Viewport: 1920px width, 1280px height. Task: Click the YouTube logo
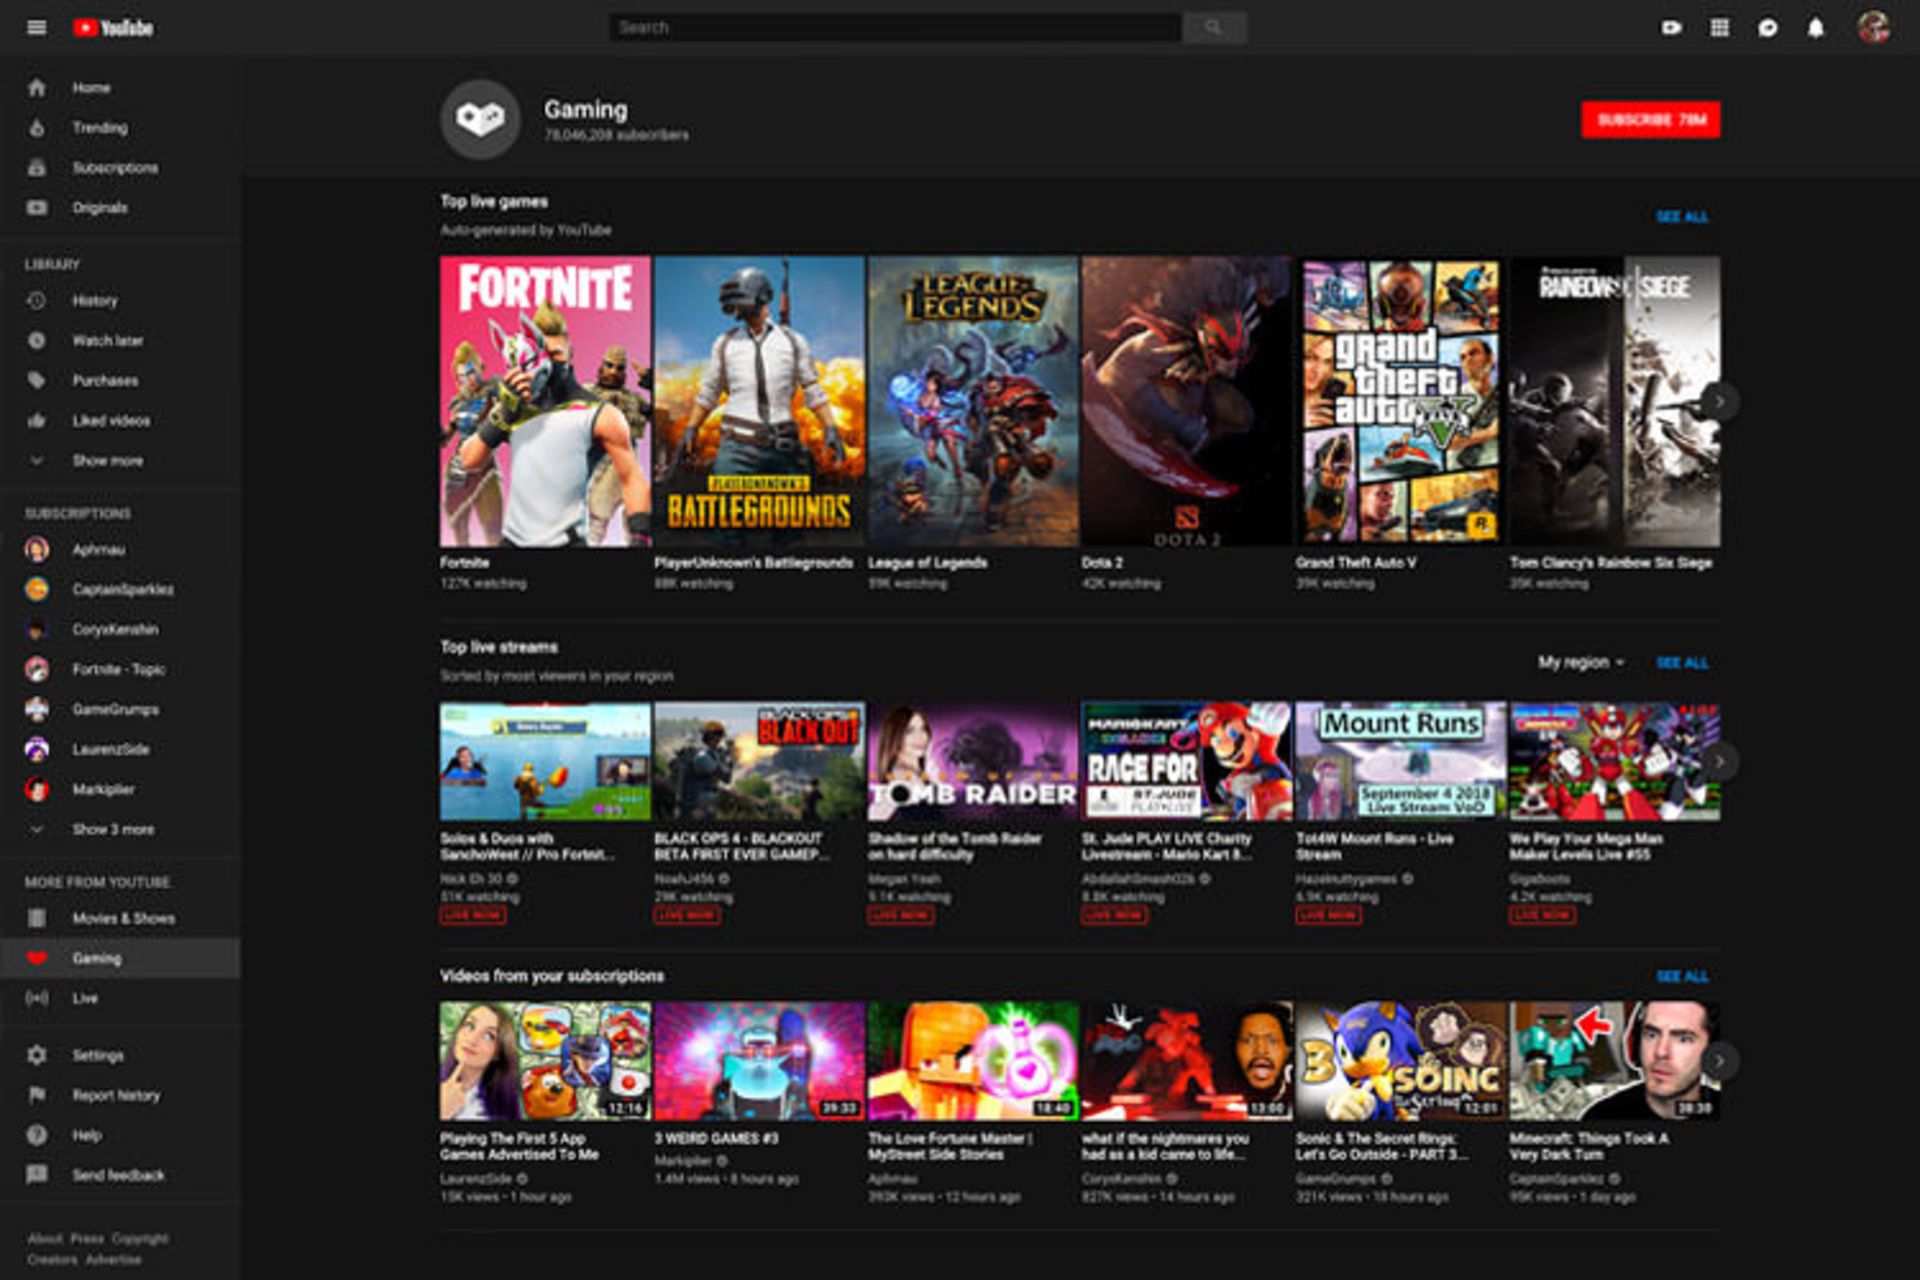pyautogui.click(x=113, y=28)
